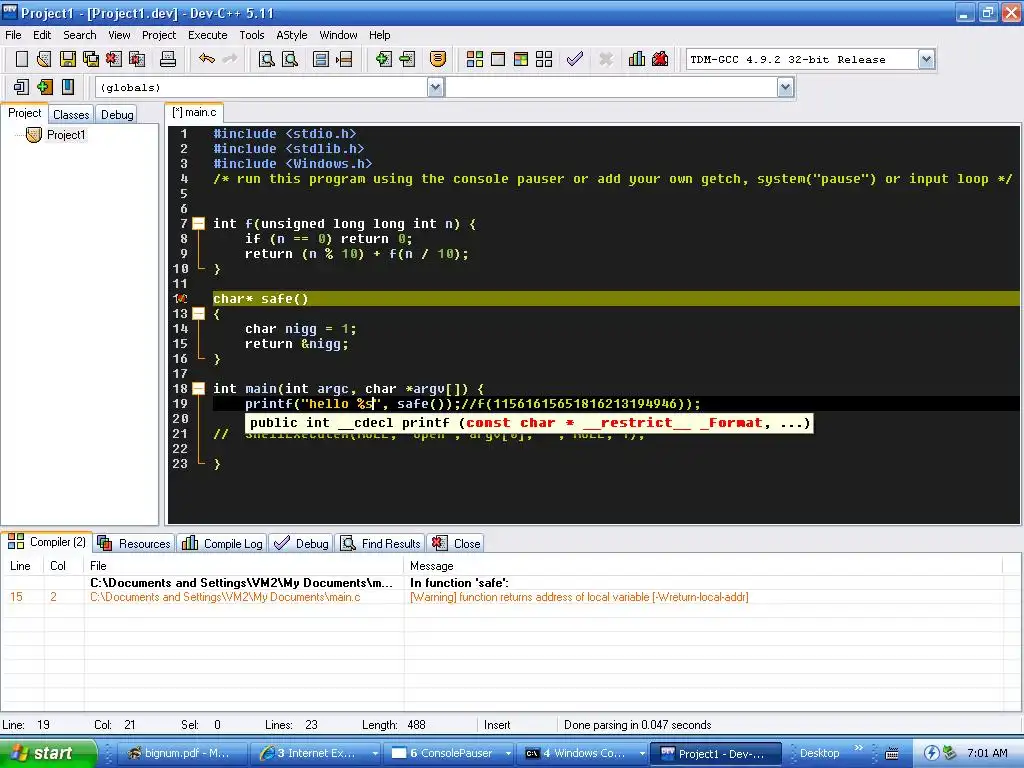Open the AStyle menu
1024x768 pixels.
pos(291,35)
